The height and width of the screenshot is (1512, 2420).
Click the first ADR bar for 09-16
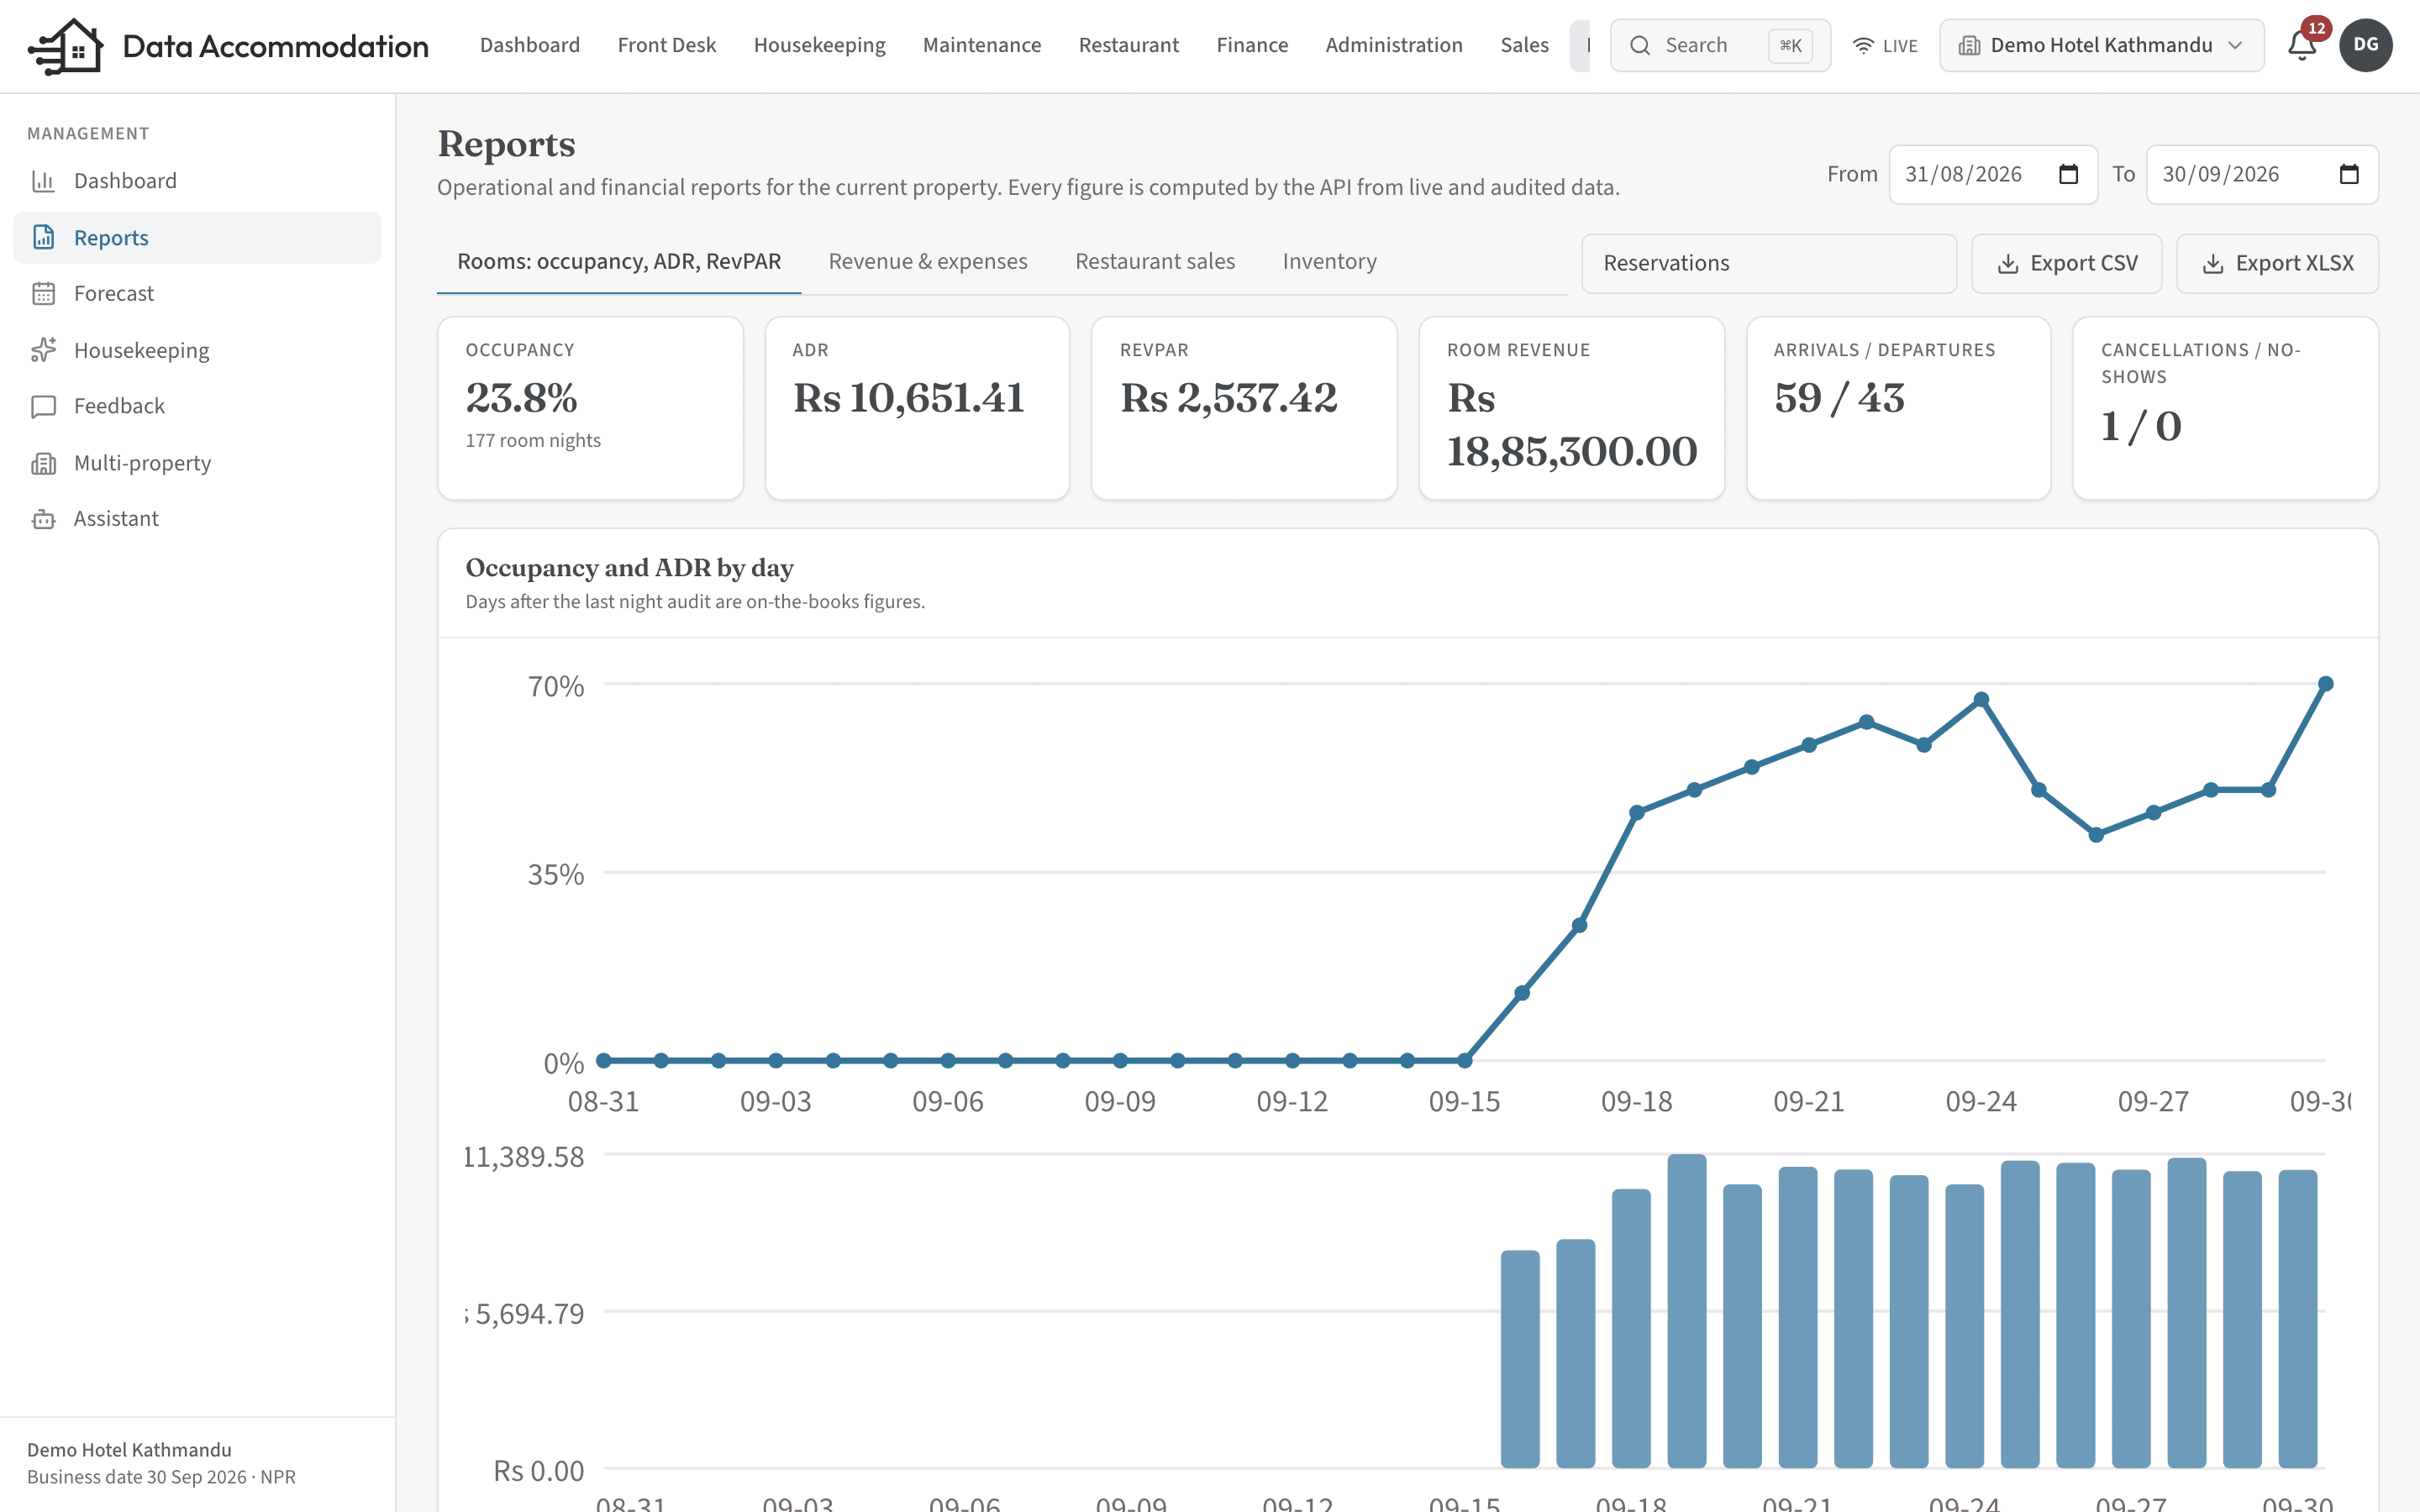(1520, 1359)
